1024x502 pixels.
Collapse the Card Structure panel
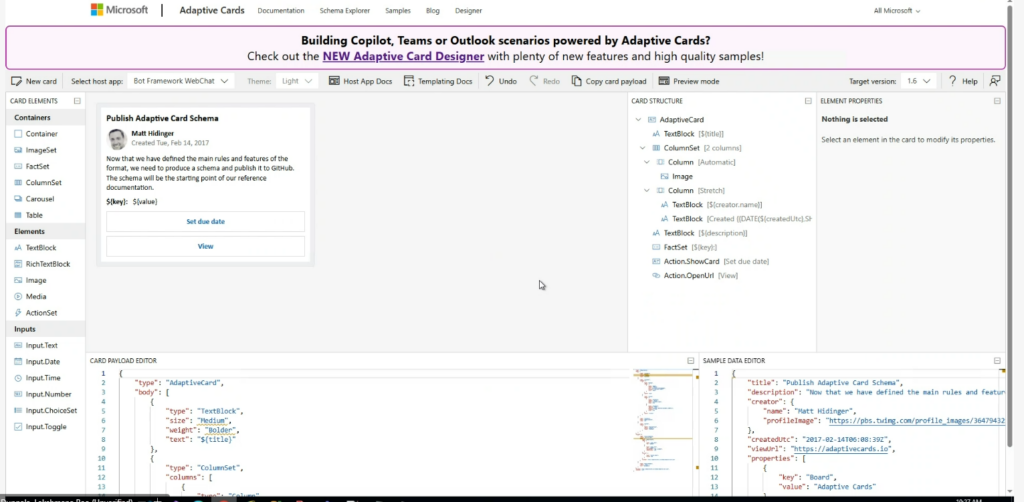[x=808, y=101]
